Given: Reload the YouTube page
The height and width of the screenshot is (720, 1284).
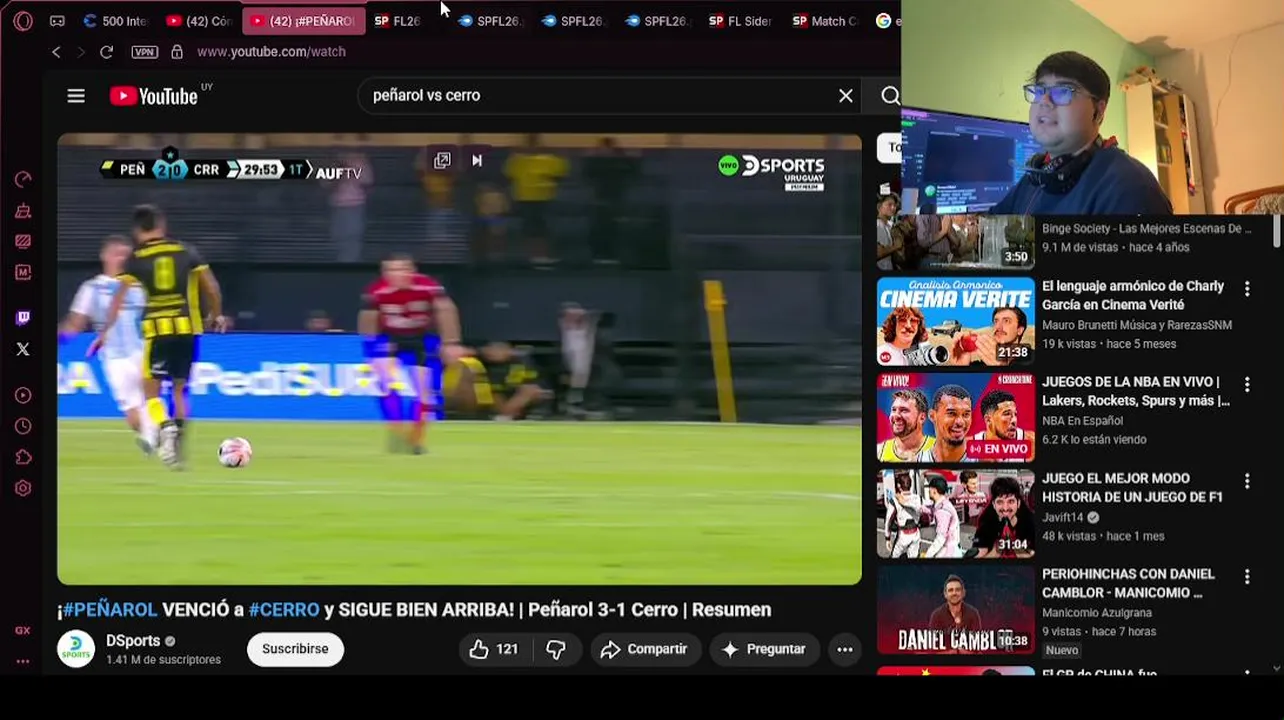Looking at the screenshot, I should [106, 52].
